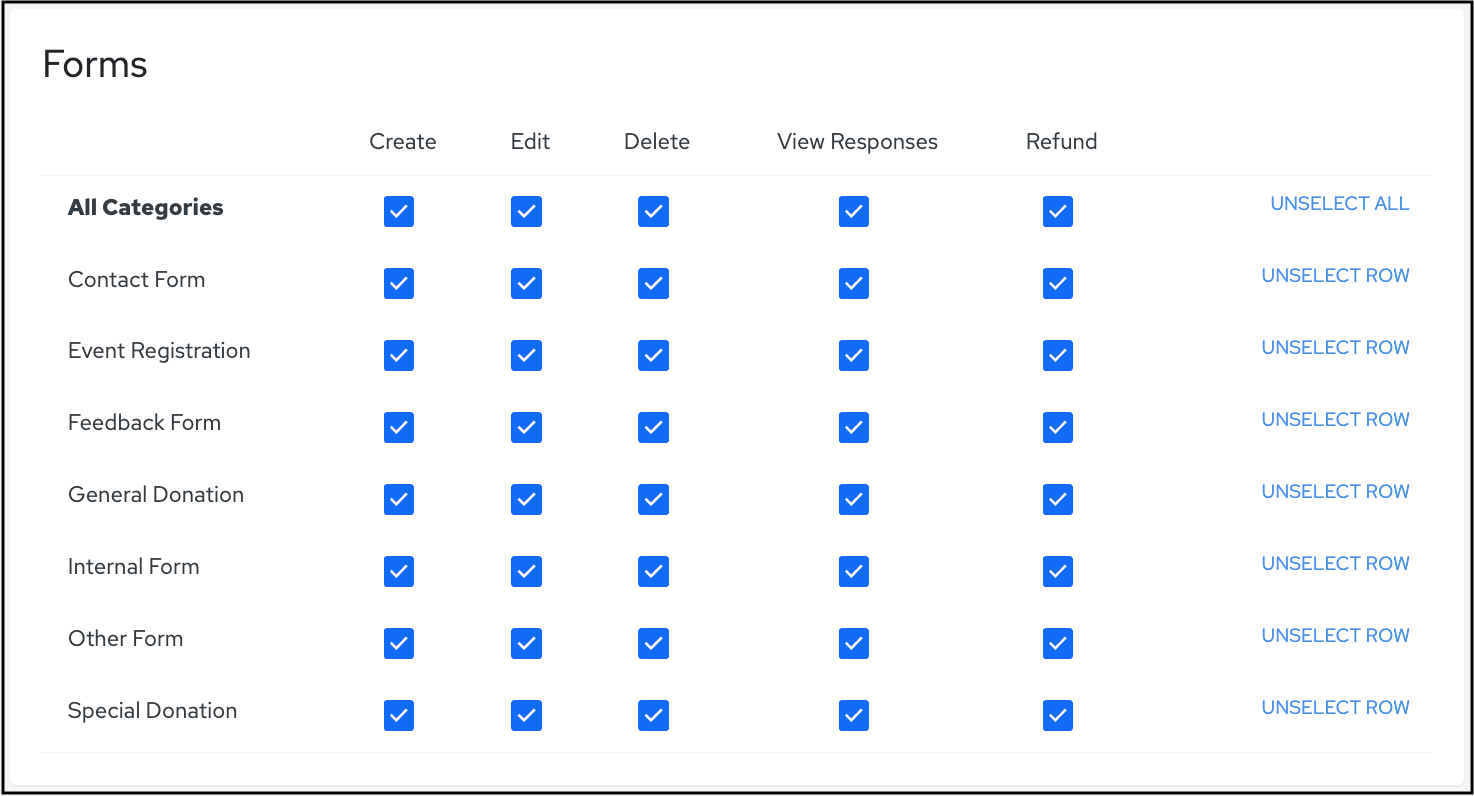Toggle View Responses for Feedback Form
Viewport: 1474px width, 796px height.
[854, 428]
